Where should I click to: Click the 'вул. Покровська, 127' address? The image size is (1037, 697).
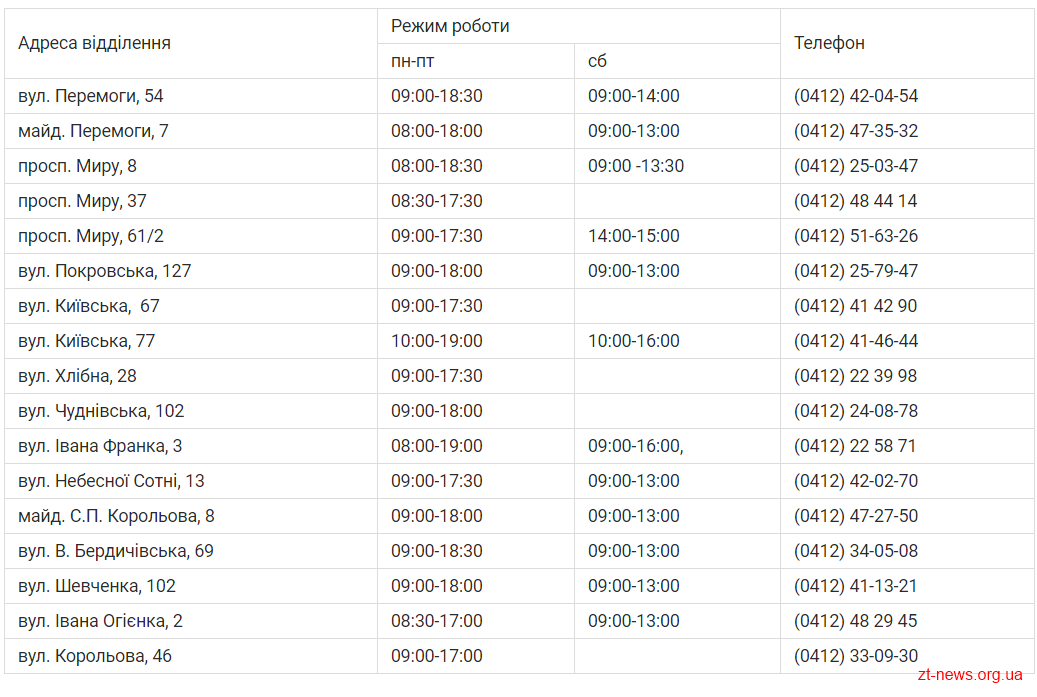pos(104,271)
